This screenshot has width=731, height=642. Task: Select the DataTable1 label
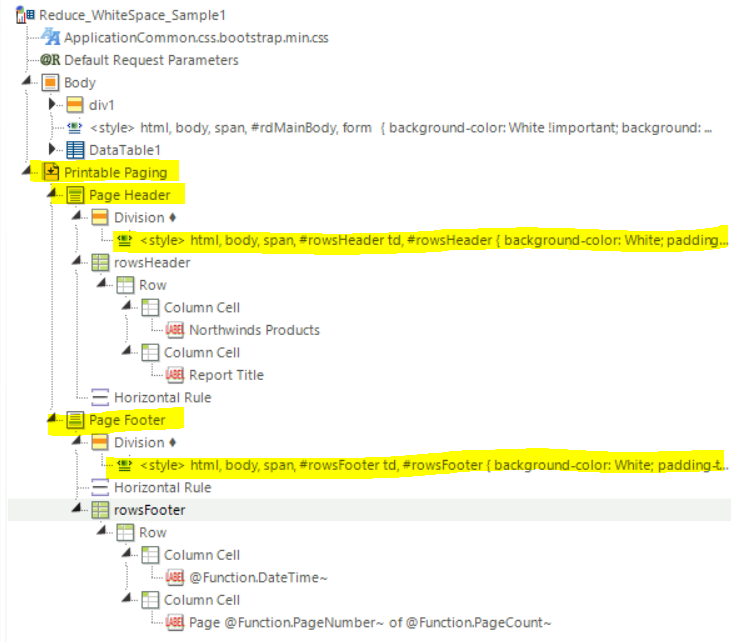coord(124,150)
